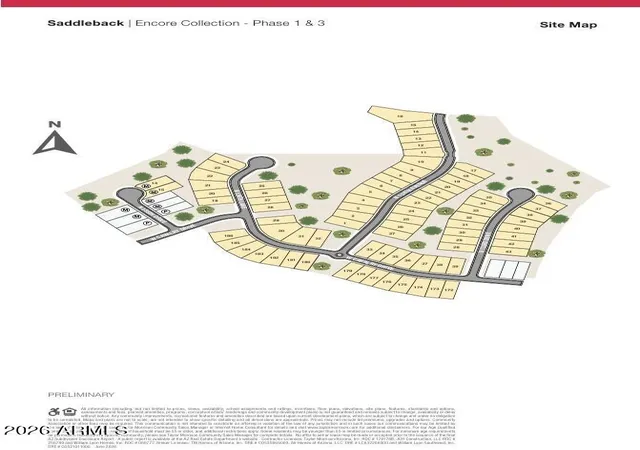Select lot 174 on the site map
The width and height of the screenshot is (640, 450).
coord(418,287)
